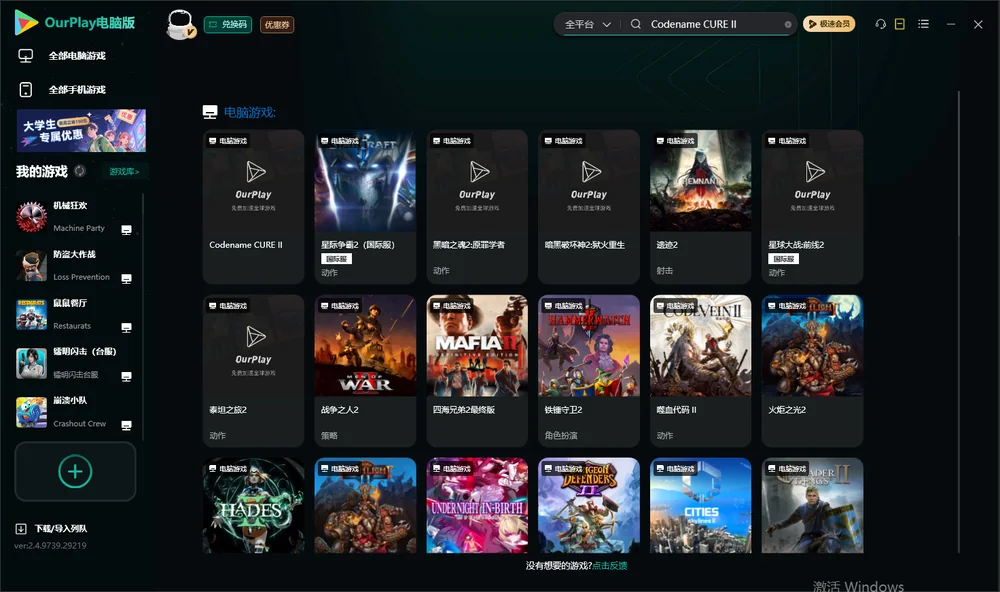The height and width of the screenshot is (592, 1000).
Task: Open the 星际争霸2 (国际服) game card
Action: point(365,207)
